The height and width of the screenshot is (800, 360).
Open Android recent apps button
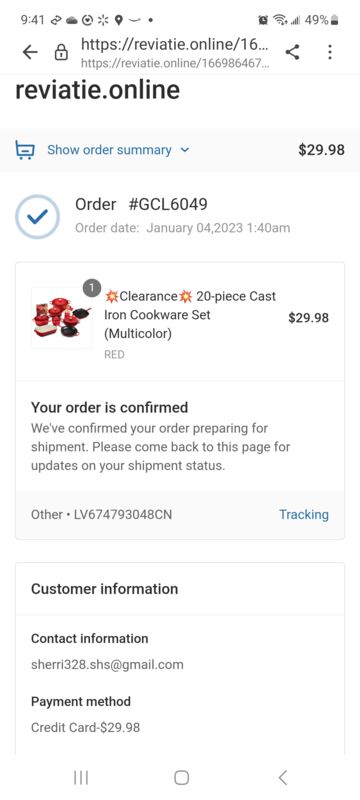(x=81, y=778)
